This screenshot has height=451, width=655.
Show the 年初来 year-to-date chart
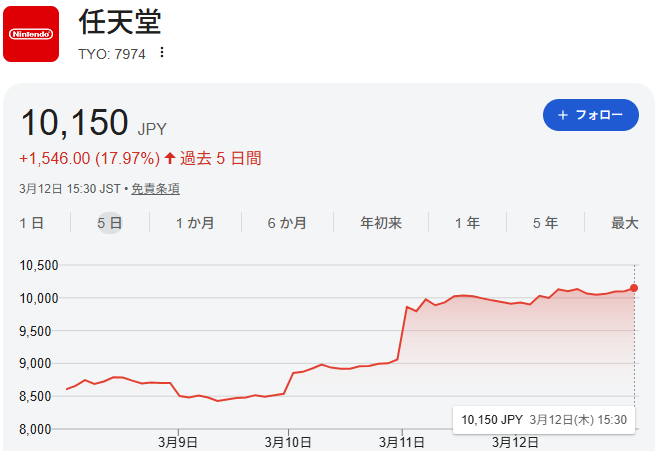click(x=381, y=223)
